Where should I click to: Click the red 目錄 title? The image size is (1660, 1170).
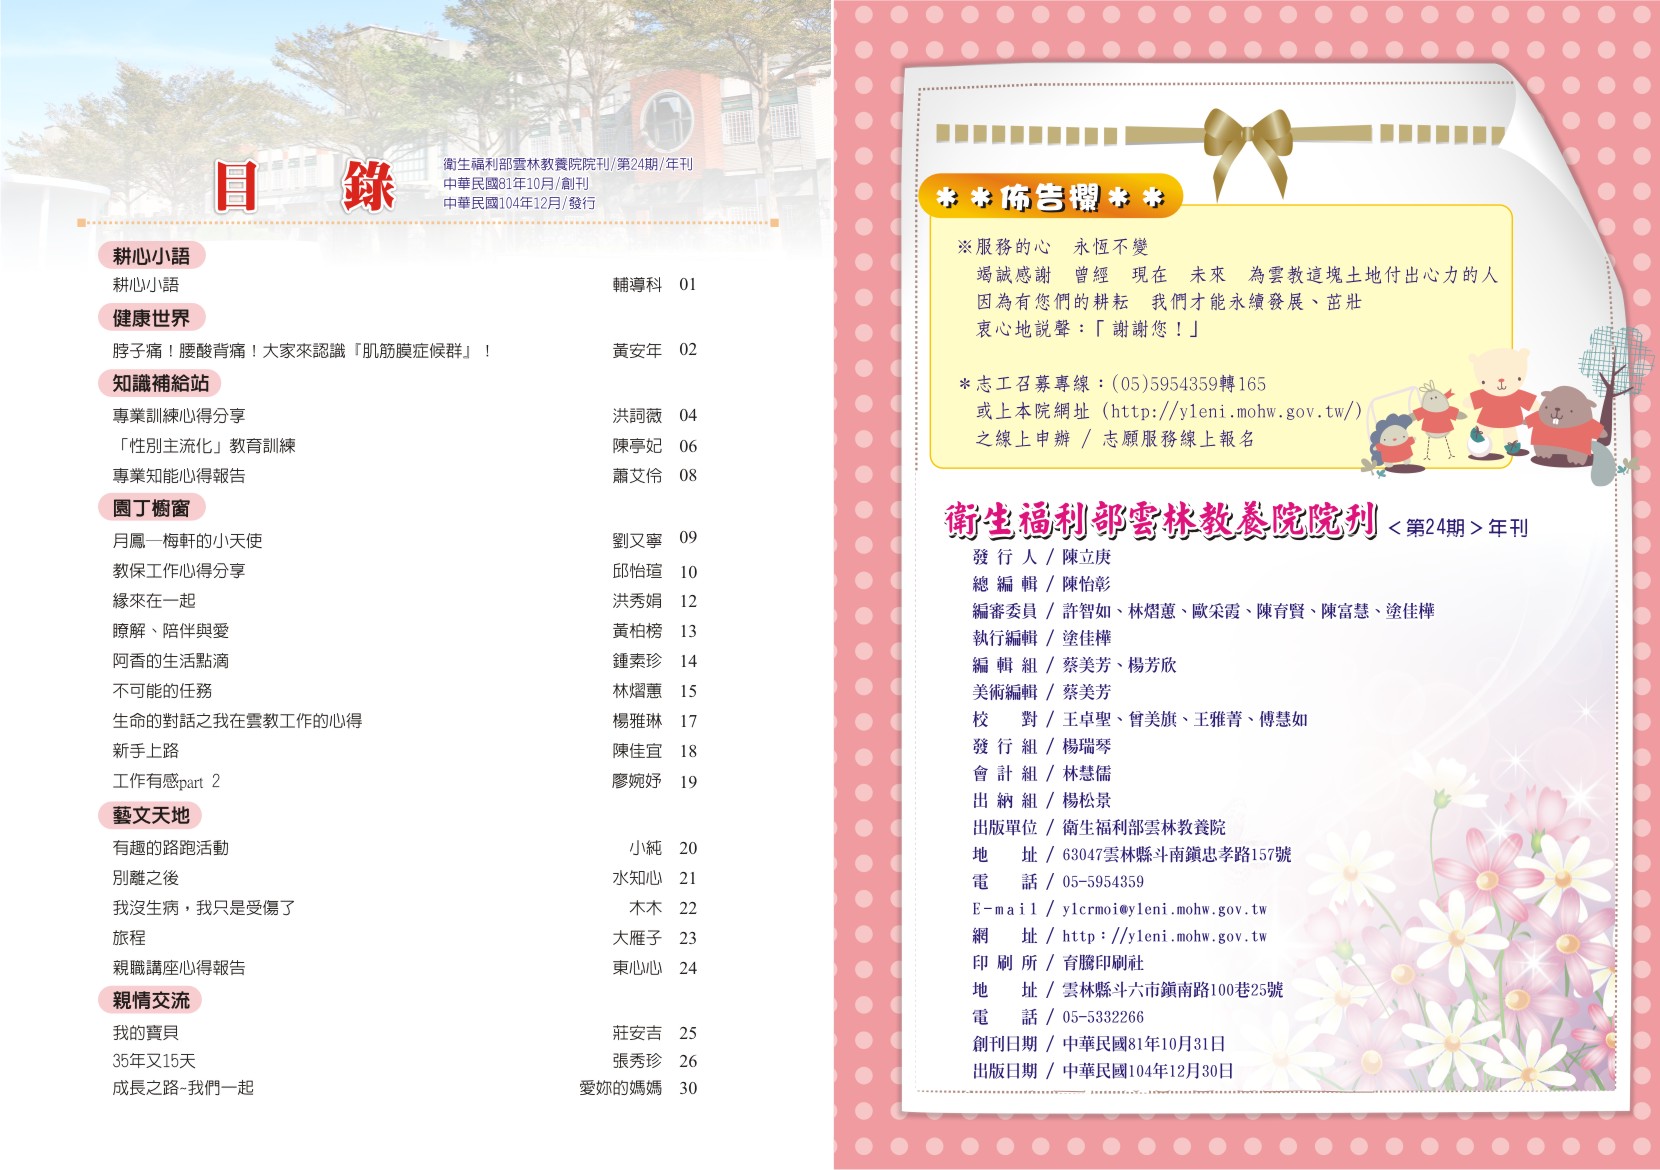[x=305, y=187]
